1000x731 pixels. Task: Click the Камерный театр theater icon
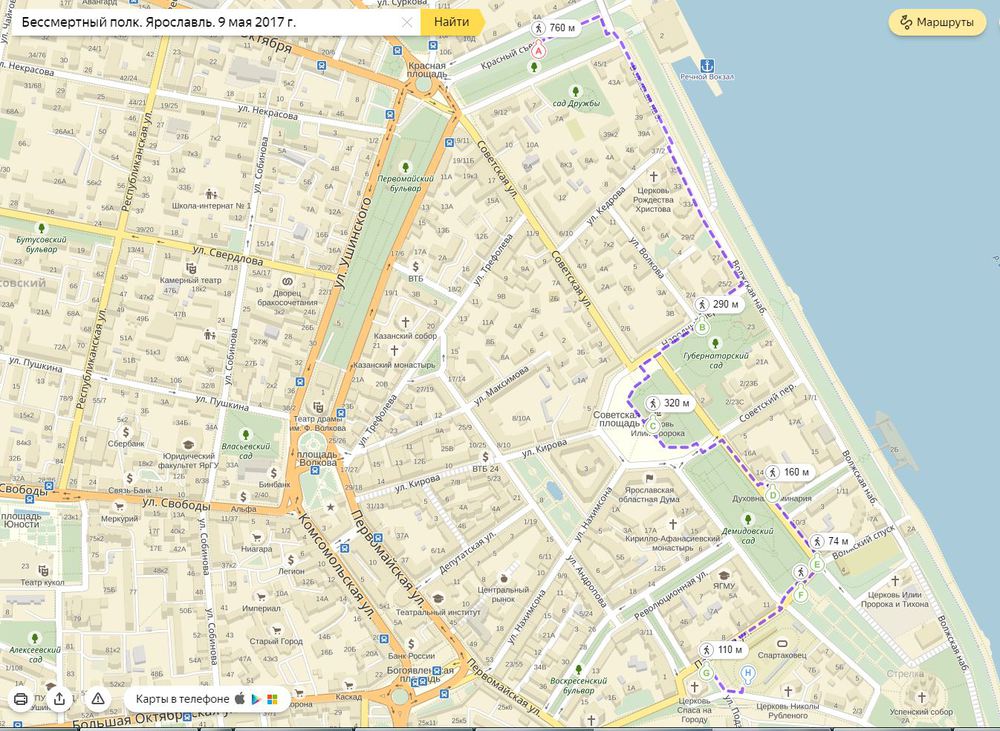pos(190,269)
